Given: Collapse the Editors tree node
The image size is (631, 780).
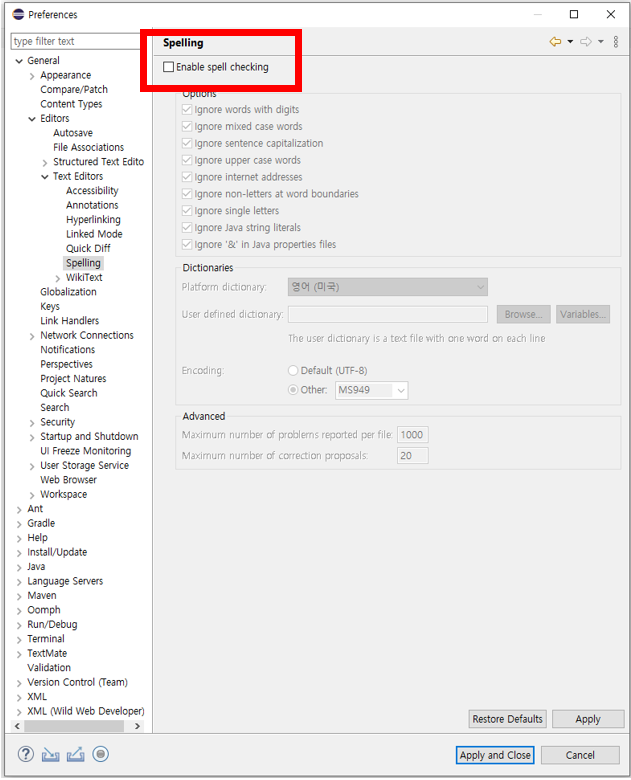Looking at the screenshot, I should [32, 119].
